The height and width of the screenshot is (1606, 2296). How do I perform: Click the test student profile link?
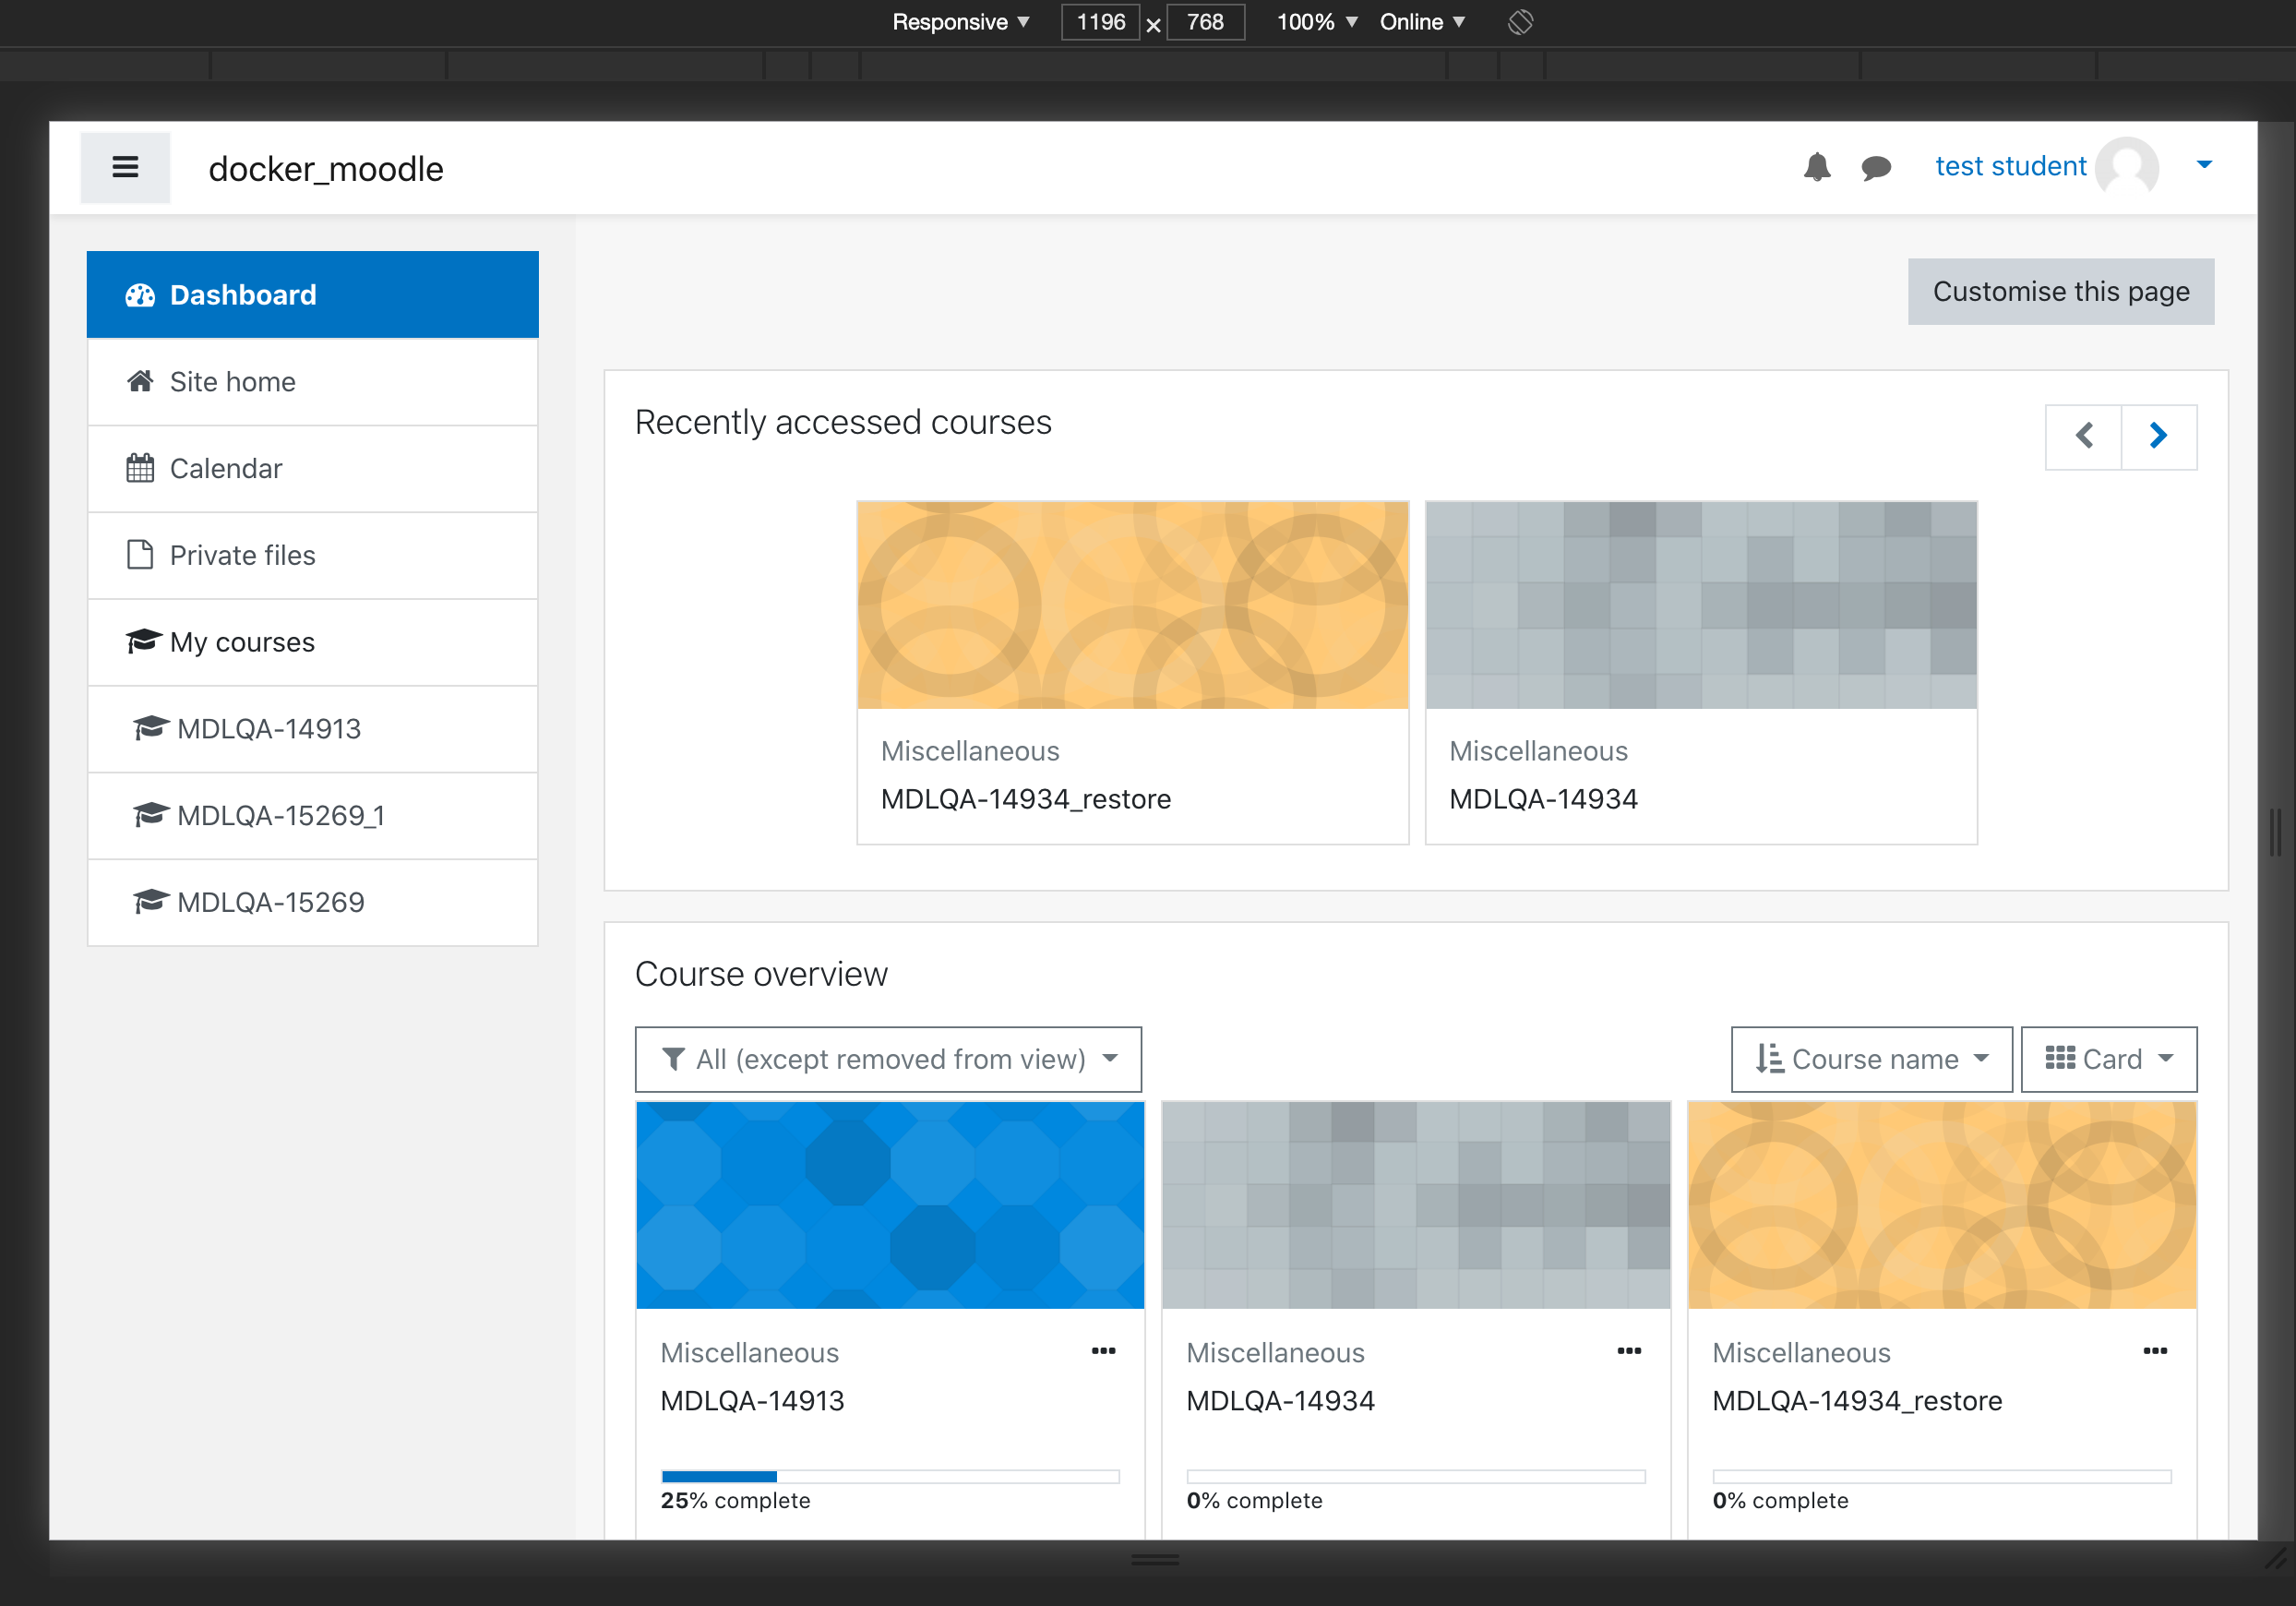tap(2011, 167)
